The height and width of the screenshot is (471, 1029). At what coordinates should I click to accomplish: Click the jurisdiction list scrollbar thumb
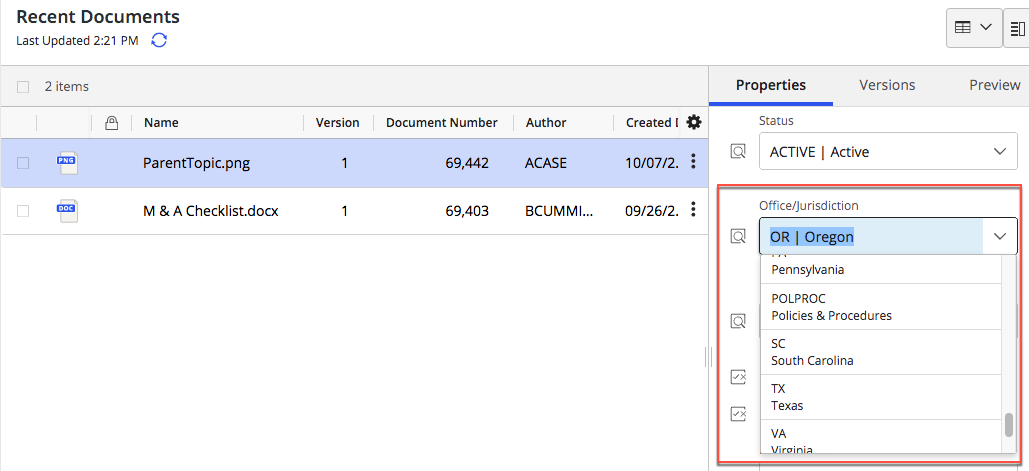1009,425
